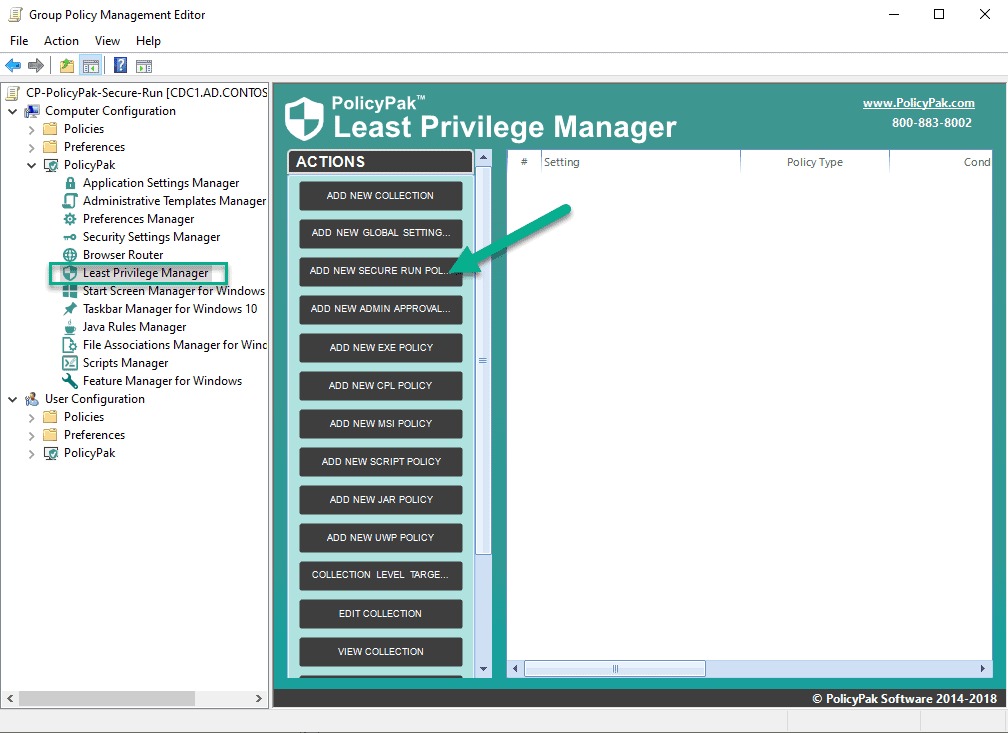Click the Browser Router globe icon
Viewport: 1008px width, 733px height.
tap(70, 255)
